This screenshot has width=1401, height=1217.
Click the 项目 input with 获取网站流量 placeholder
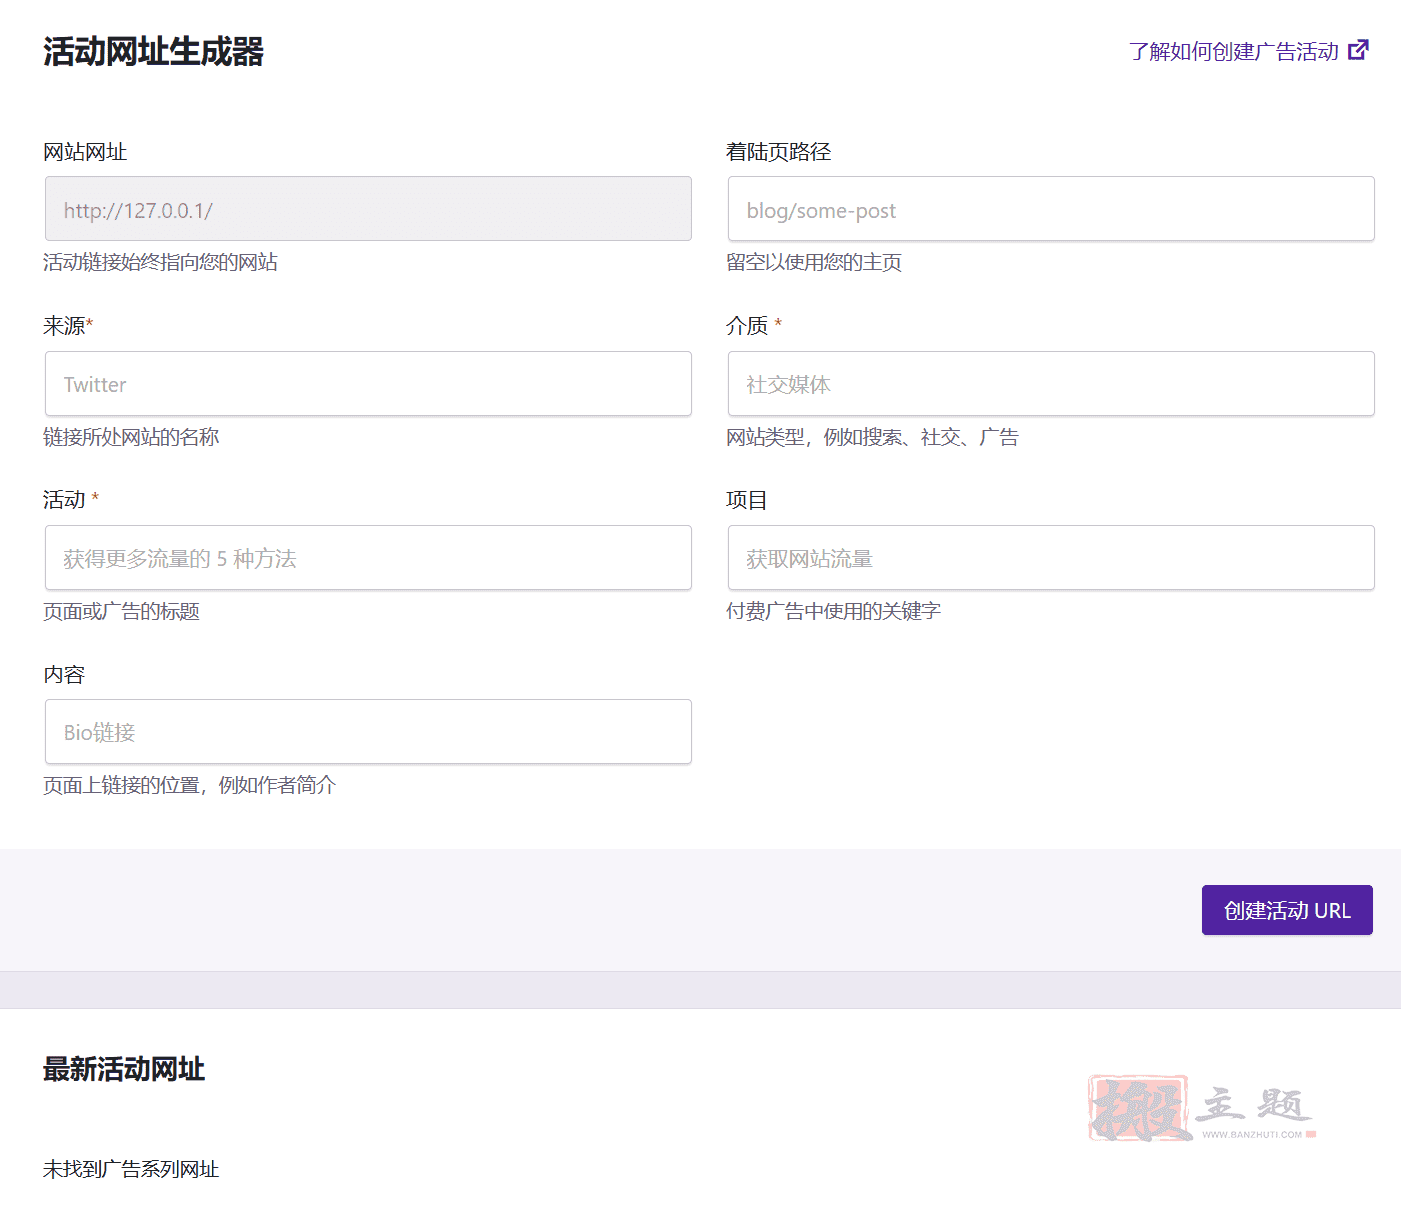[1051, 558]
